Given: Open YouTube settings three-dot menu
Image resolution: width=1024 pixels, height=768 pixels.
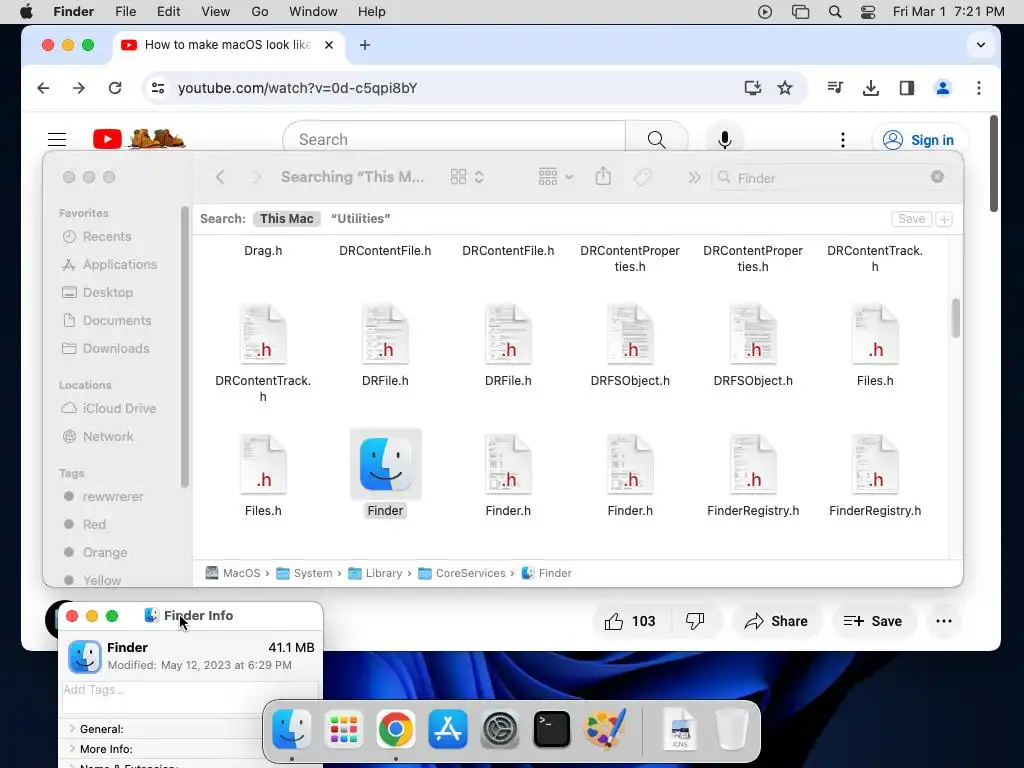Looking at the screenshot, I should pyautogui.click(x=842, y=140).
